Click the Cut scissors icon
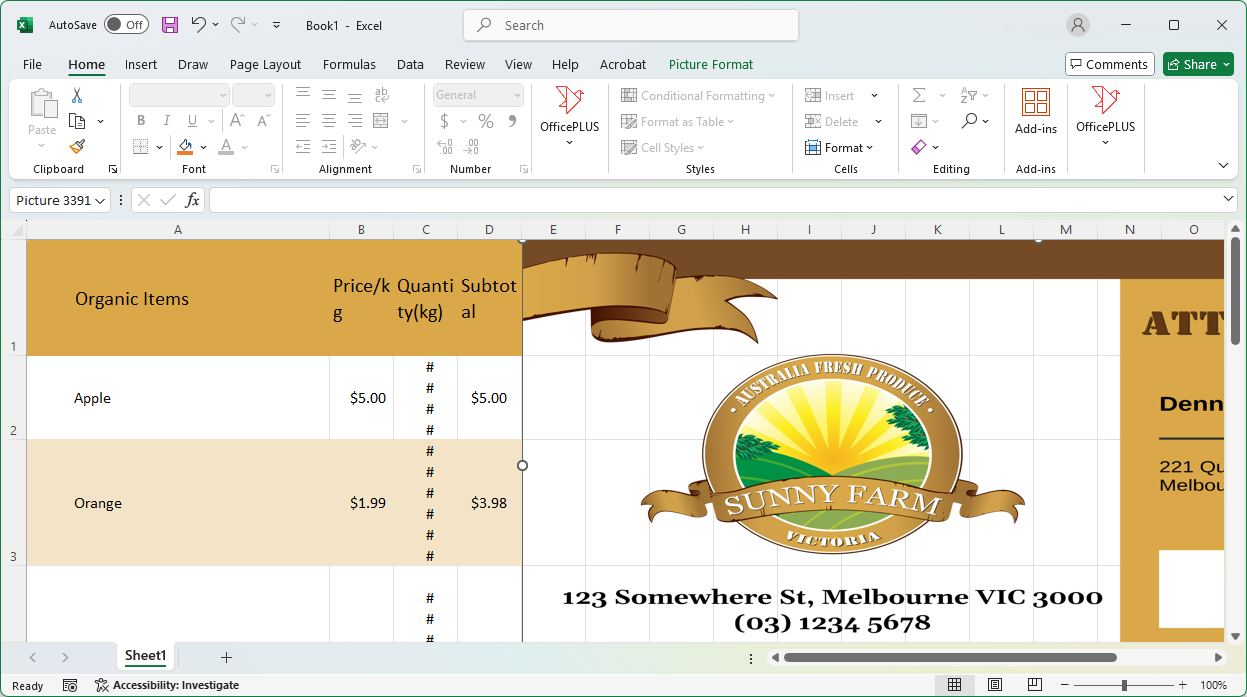The height and width of the screenshot is (697, 1247). (77, 96)
